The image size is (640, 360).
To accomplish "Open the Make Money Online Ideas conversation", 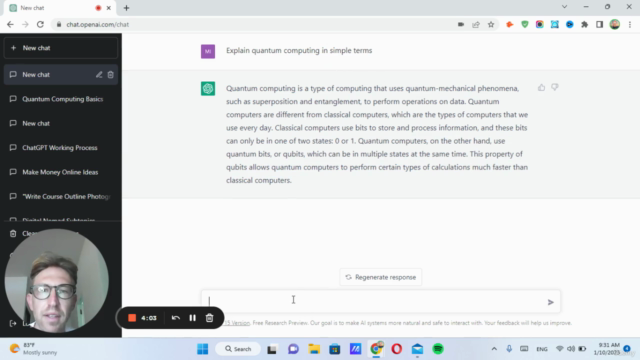I will 61,172.
